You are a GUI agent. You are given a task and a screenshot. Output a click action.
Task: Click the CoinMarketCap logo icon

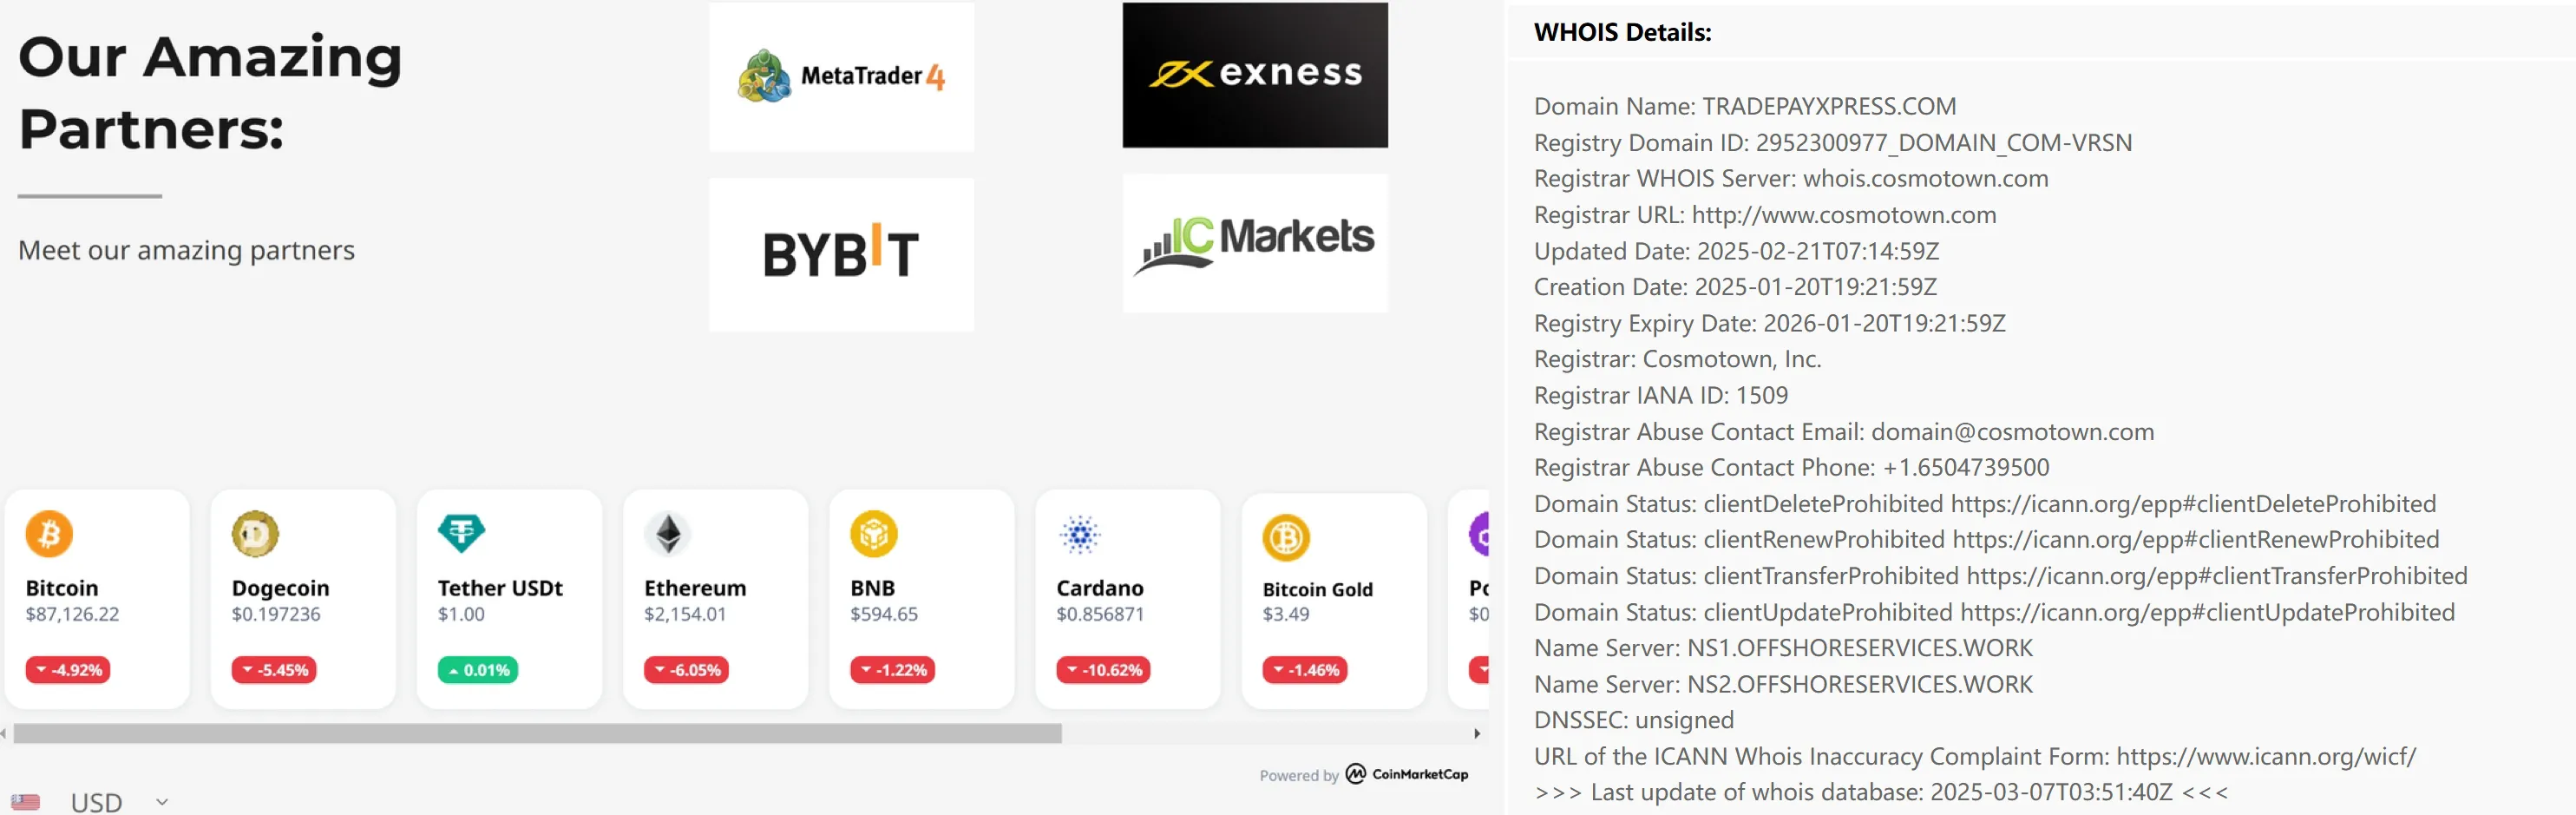1355,774
